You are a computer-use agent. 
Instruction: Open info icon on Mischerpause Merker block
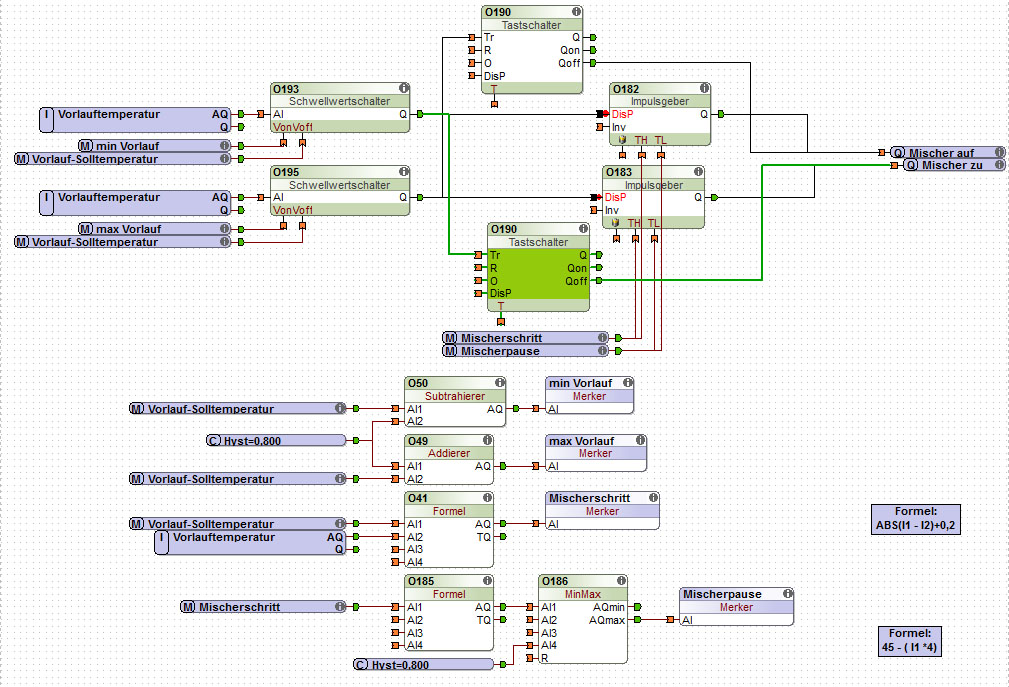[x=788, y=594]
